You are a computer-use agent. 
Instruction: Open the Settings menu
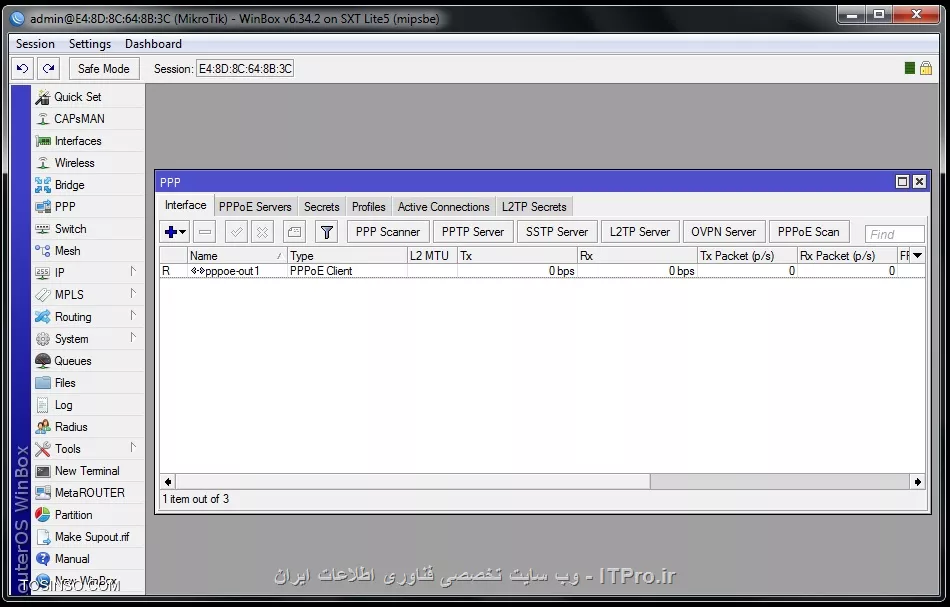tap(90, 44)
